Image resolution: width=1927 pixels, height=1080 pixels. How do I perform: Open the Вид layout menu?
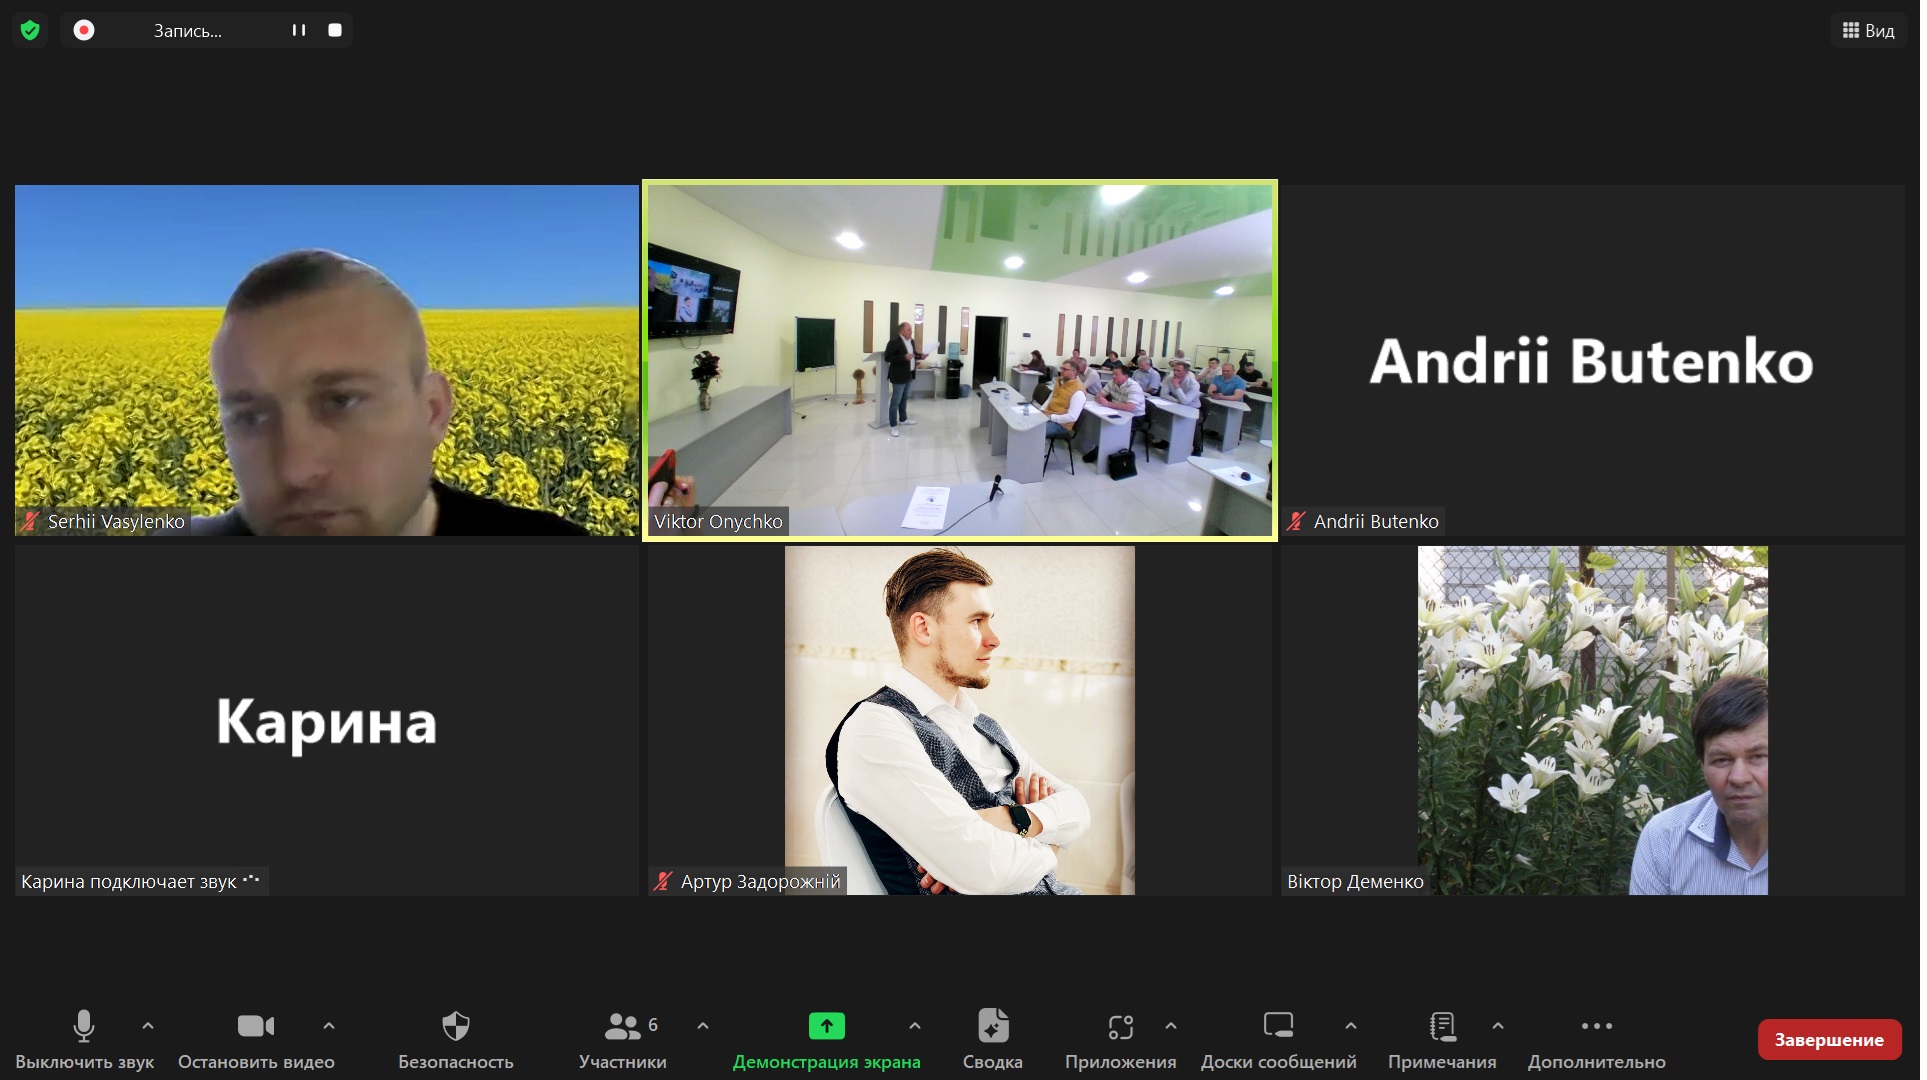coord(1868,30)
